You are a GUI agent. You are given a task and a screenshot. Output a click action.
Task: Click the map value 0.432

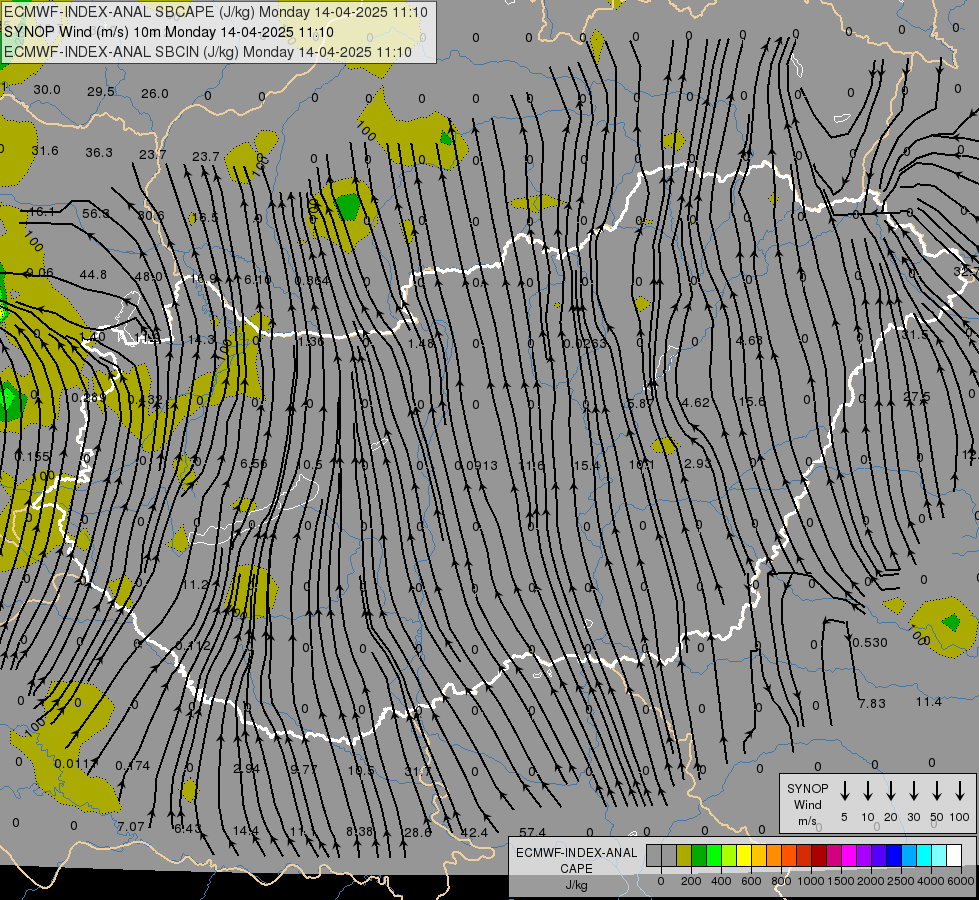pyautogui.click(x=145, y=400)
